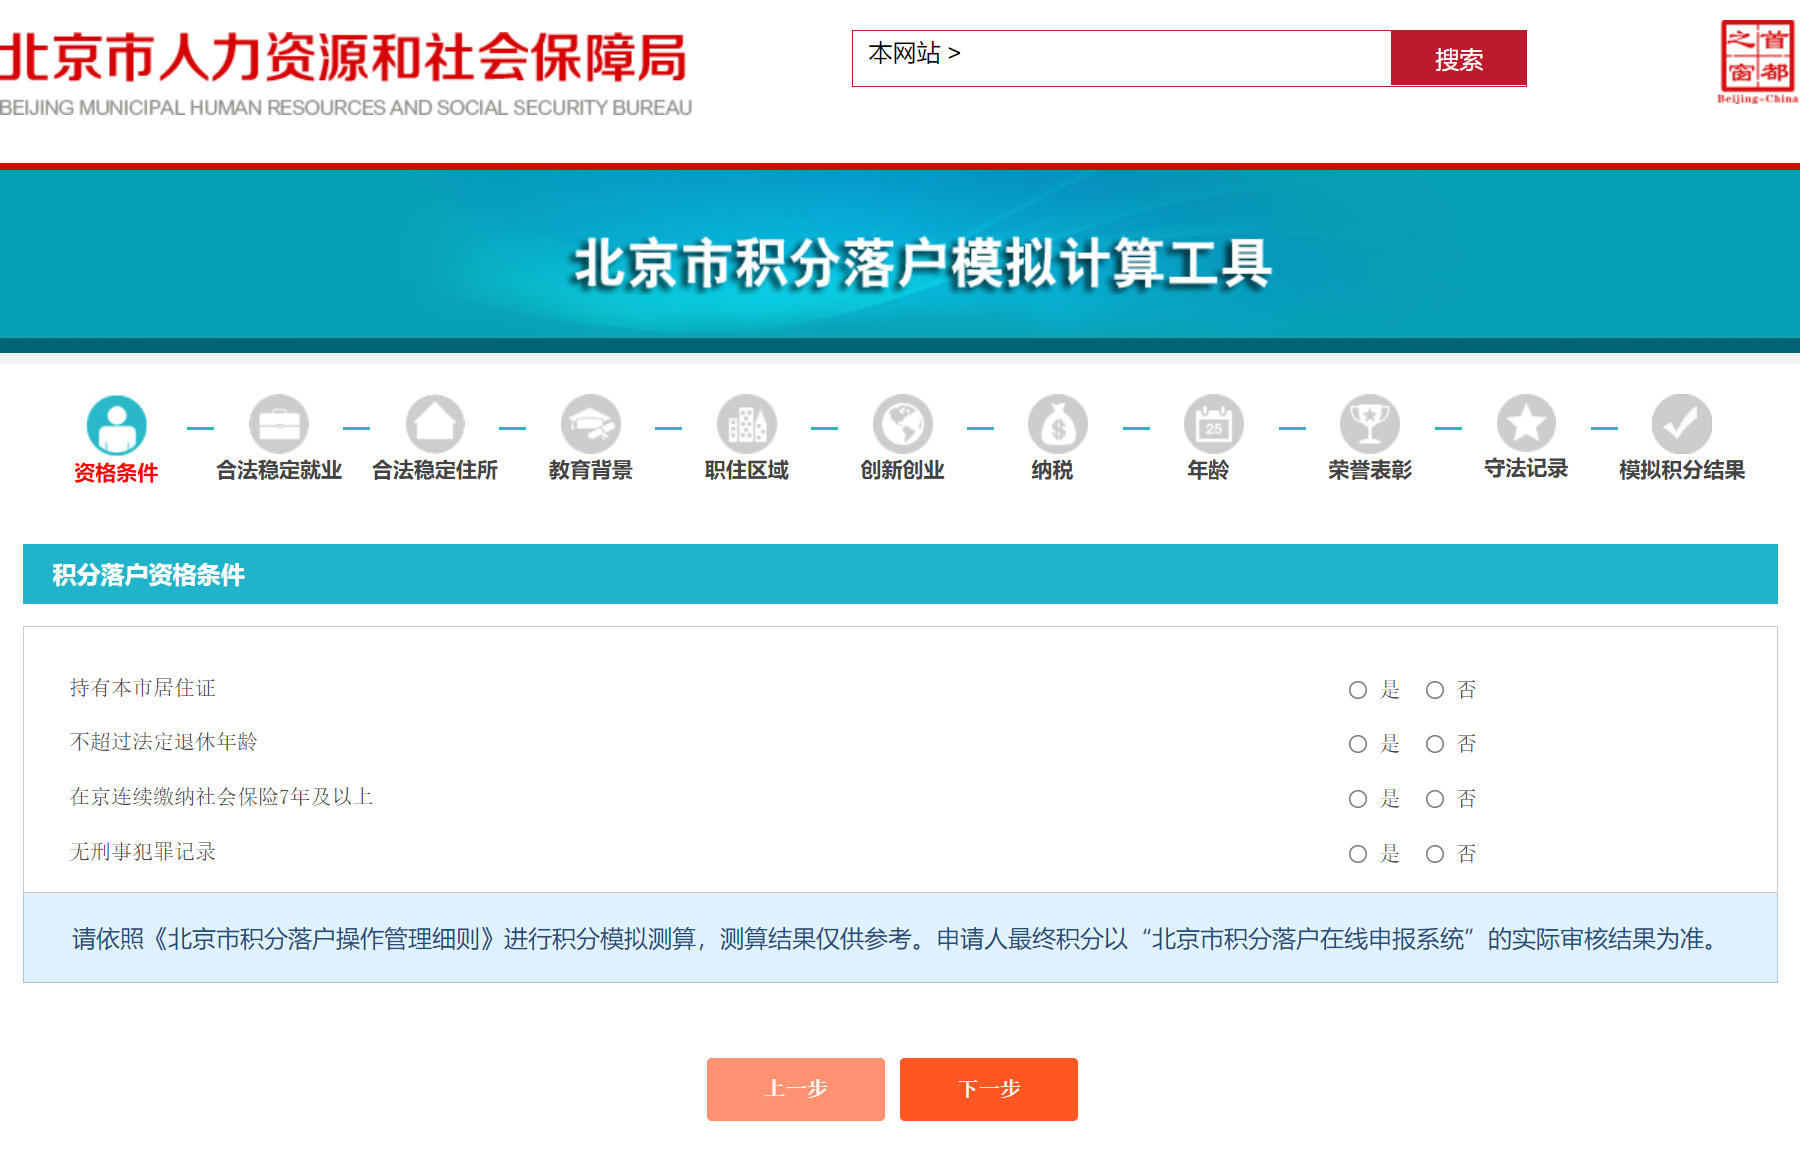Screen dimensions: 1800x1153
Task: Click the 合法稳定住所 house step icon
Action: (435, 425)
